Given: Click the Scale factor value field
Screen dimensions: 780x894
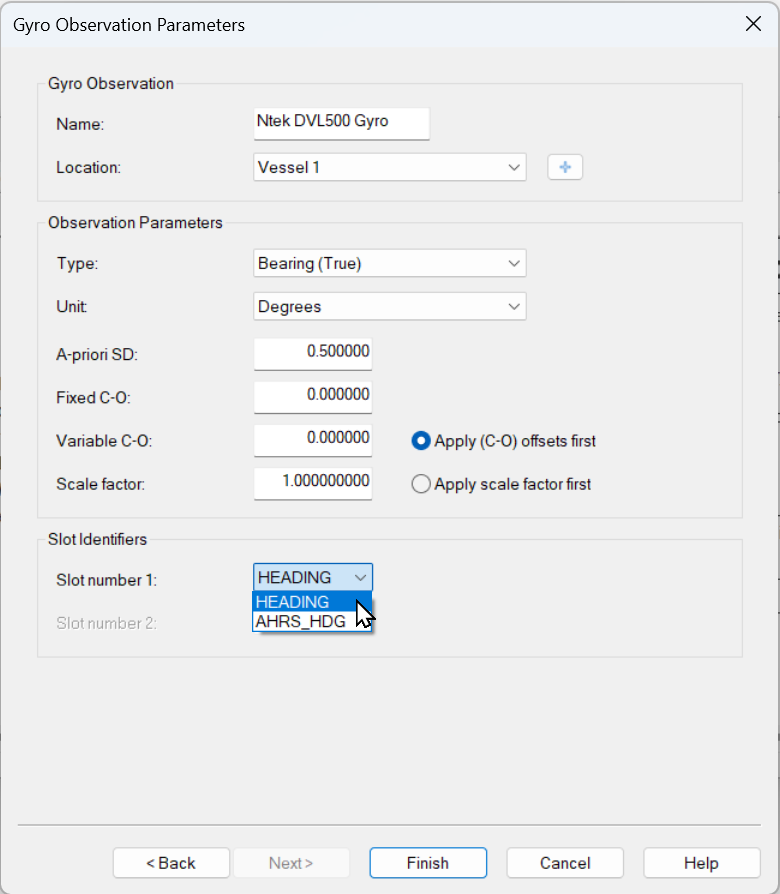Looking at the screenshot, I should 313,483.
